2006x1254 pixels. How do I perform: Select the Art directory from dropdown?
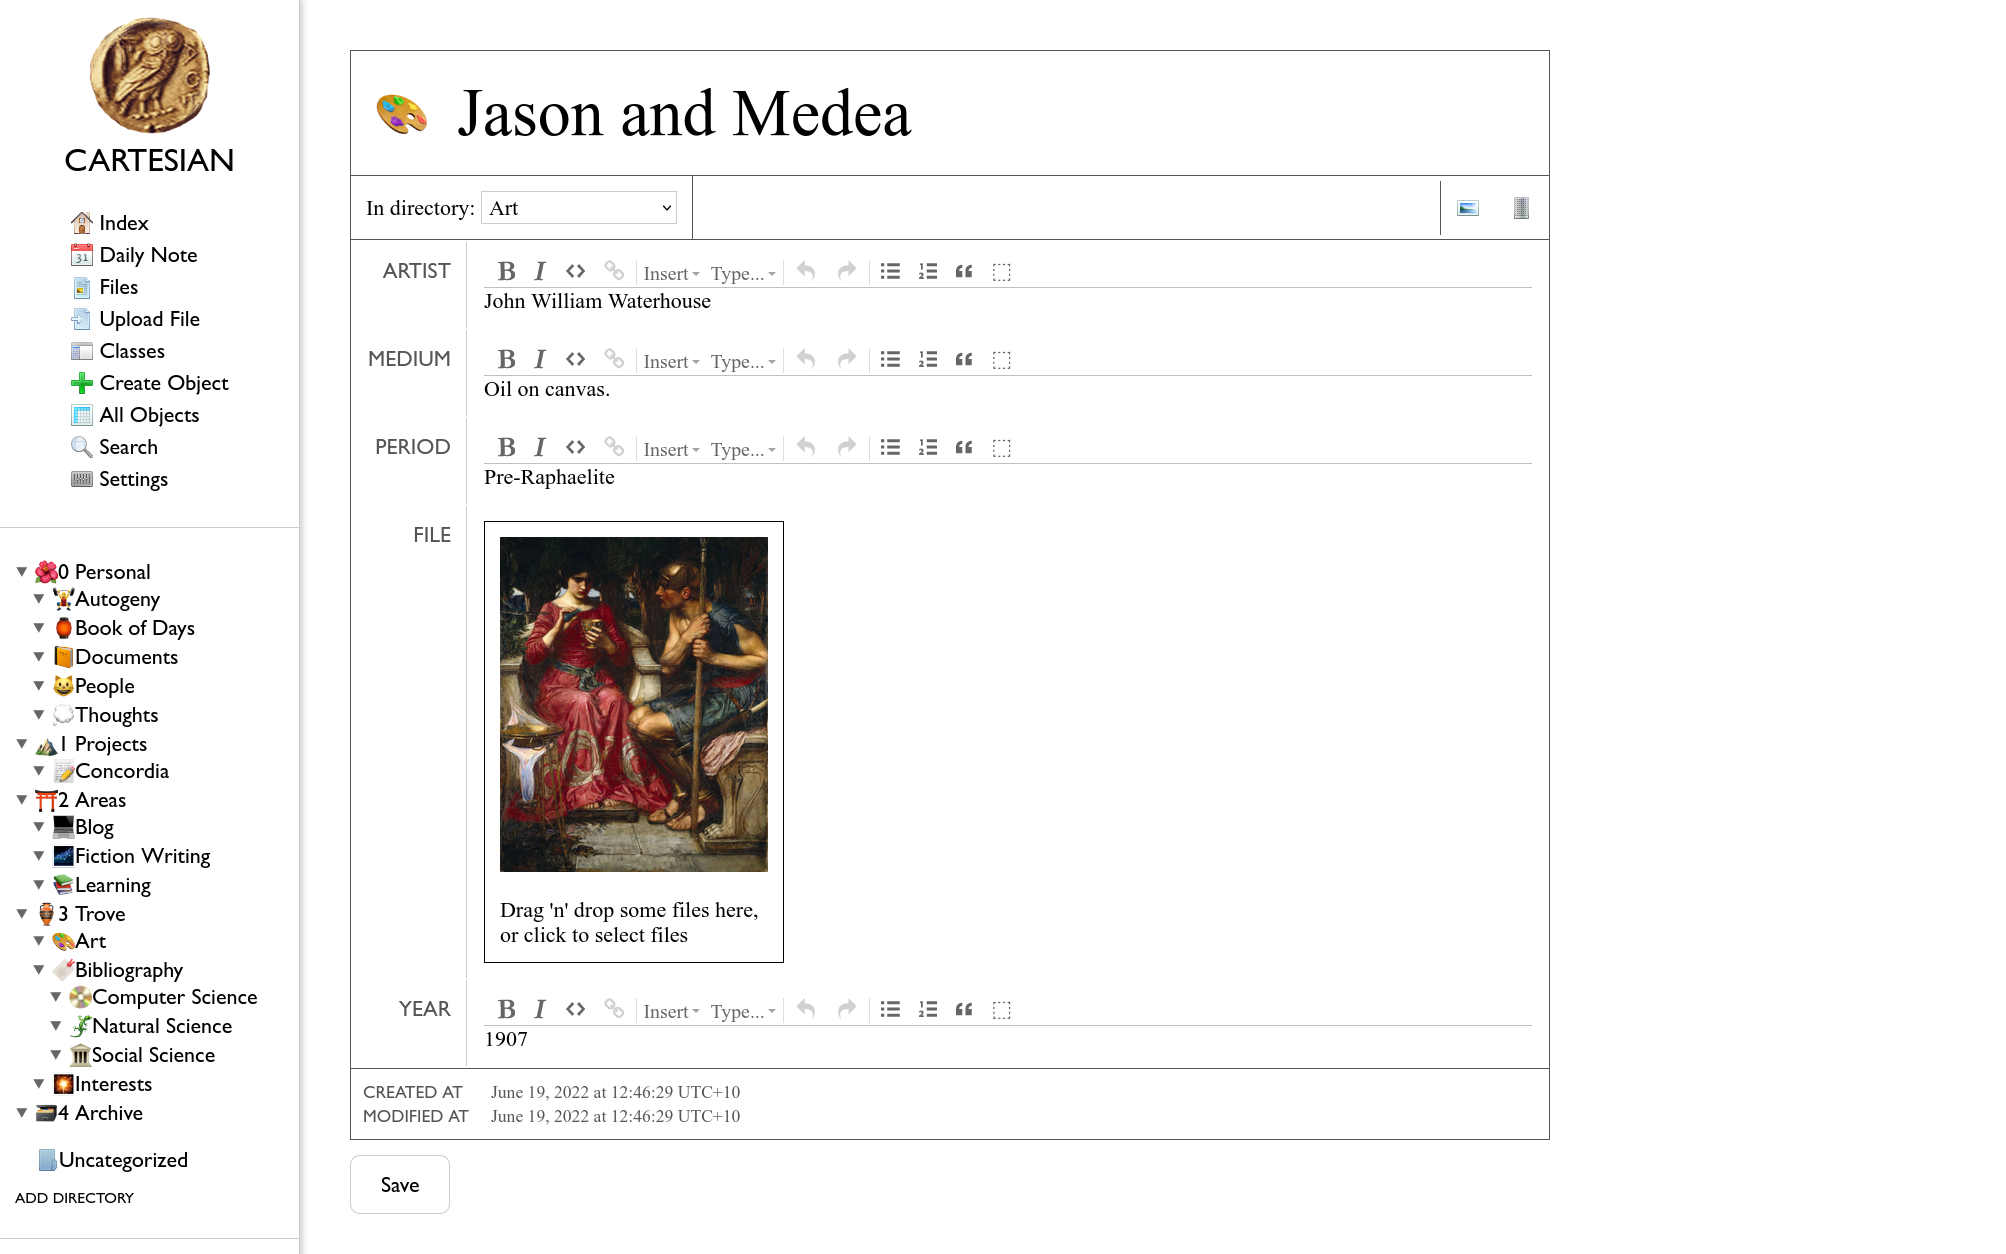coord(576,207)
